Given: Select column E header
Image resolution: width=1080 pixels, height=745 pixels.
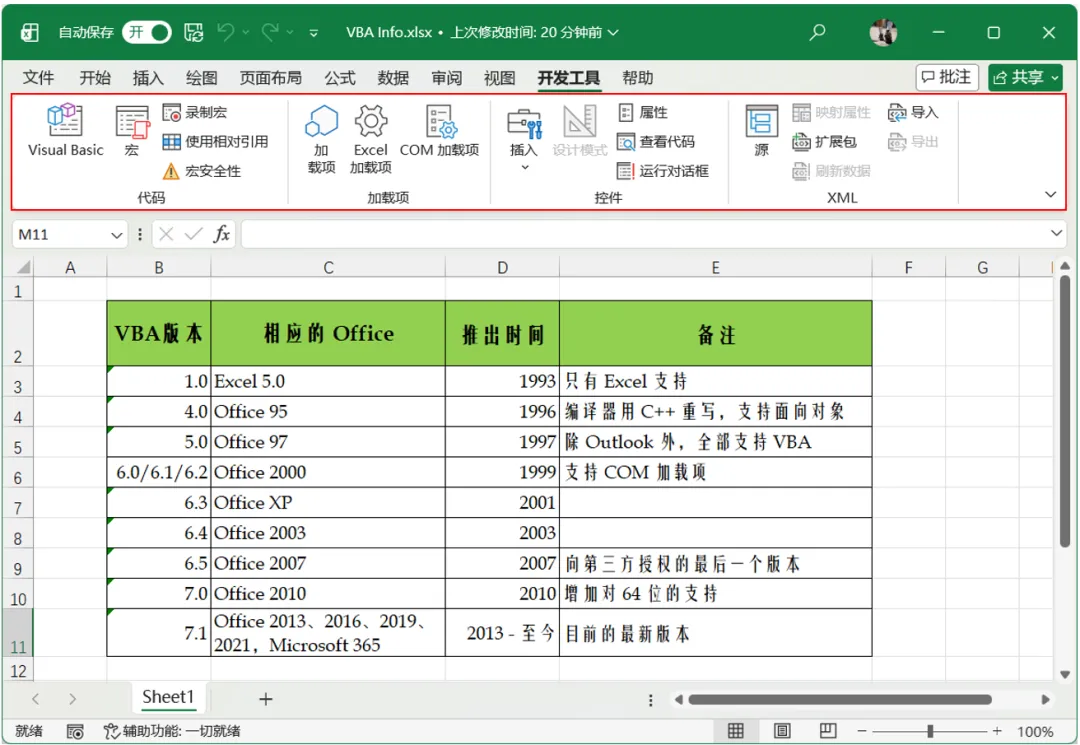Looking at the screenshot, I should (716, 267).
